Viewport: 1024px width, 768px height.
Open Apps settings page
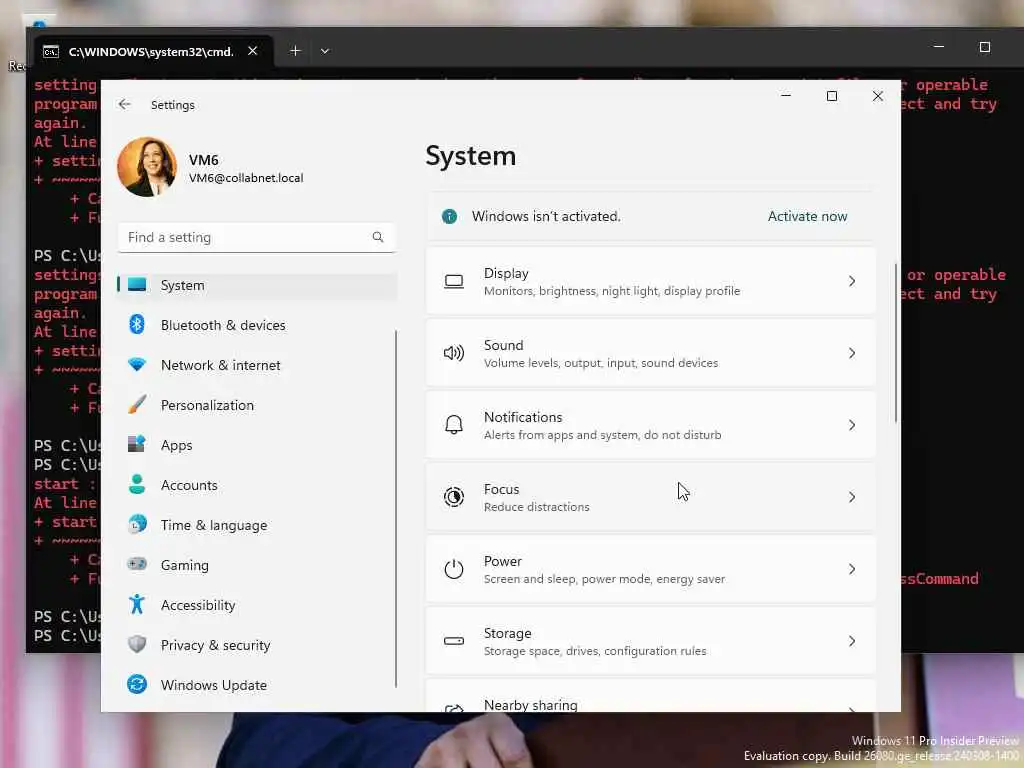[x=257, y=445]
